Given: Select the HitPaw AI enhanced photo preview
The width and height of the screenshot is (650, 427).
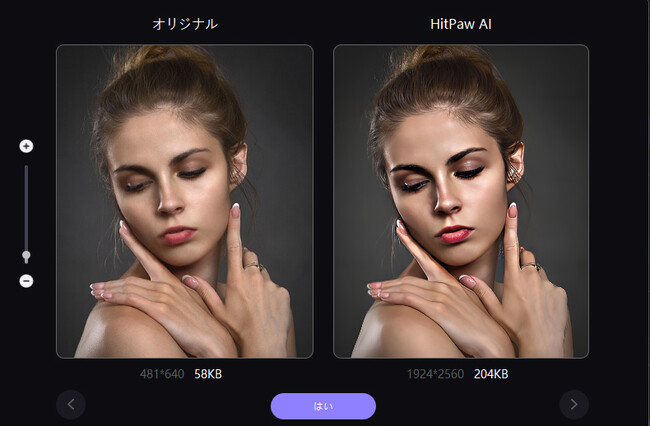Looking at the screenshot, I should point(461,201).
